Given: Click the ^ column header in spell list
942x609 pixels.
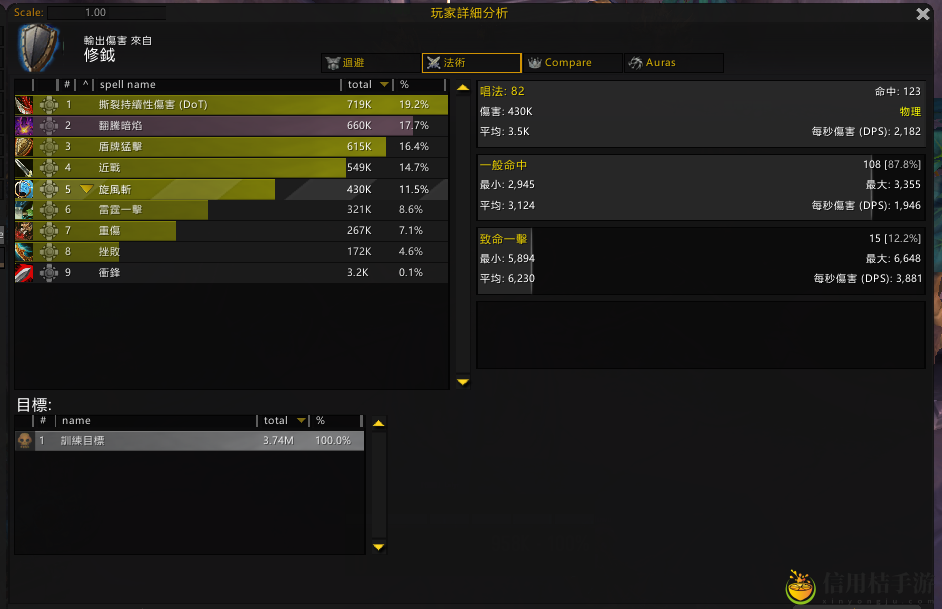Looking at the screenshot, I should (x=85, y=85).
